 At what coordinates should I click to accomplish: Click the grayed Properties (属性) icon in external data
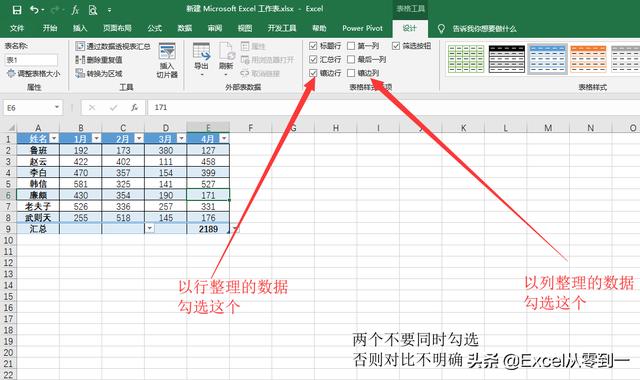coord(245,46)
